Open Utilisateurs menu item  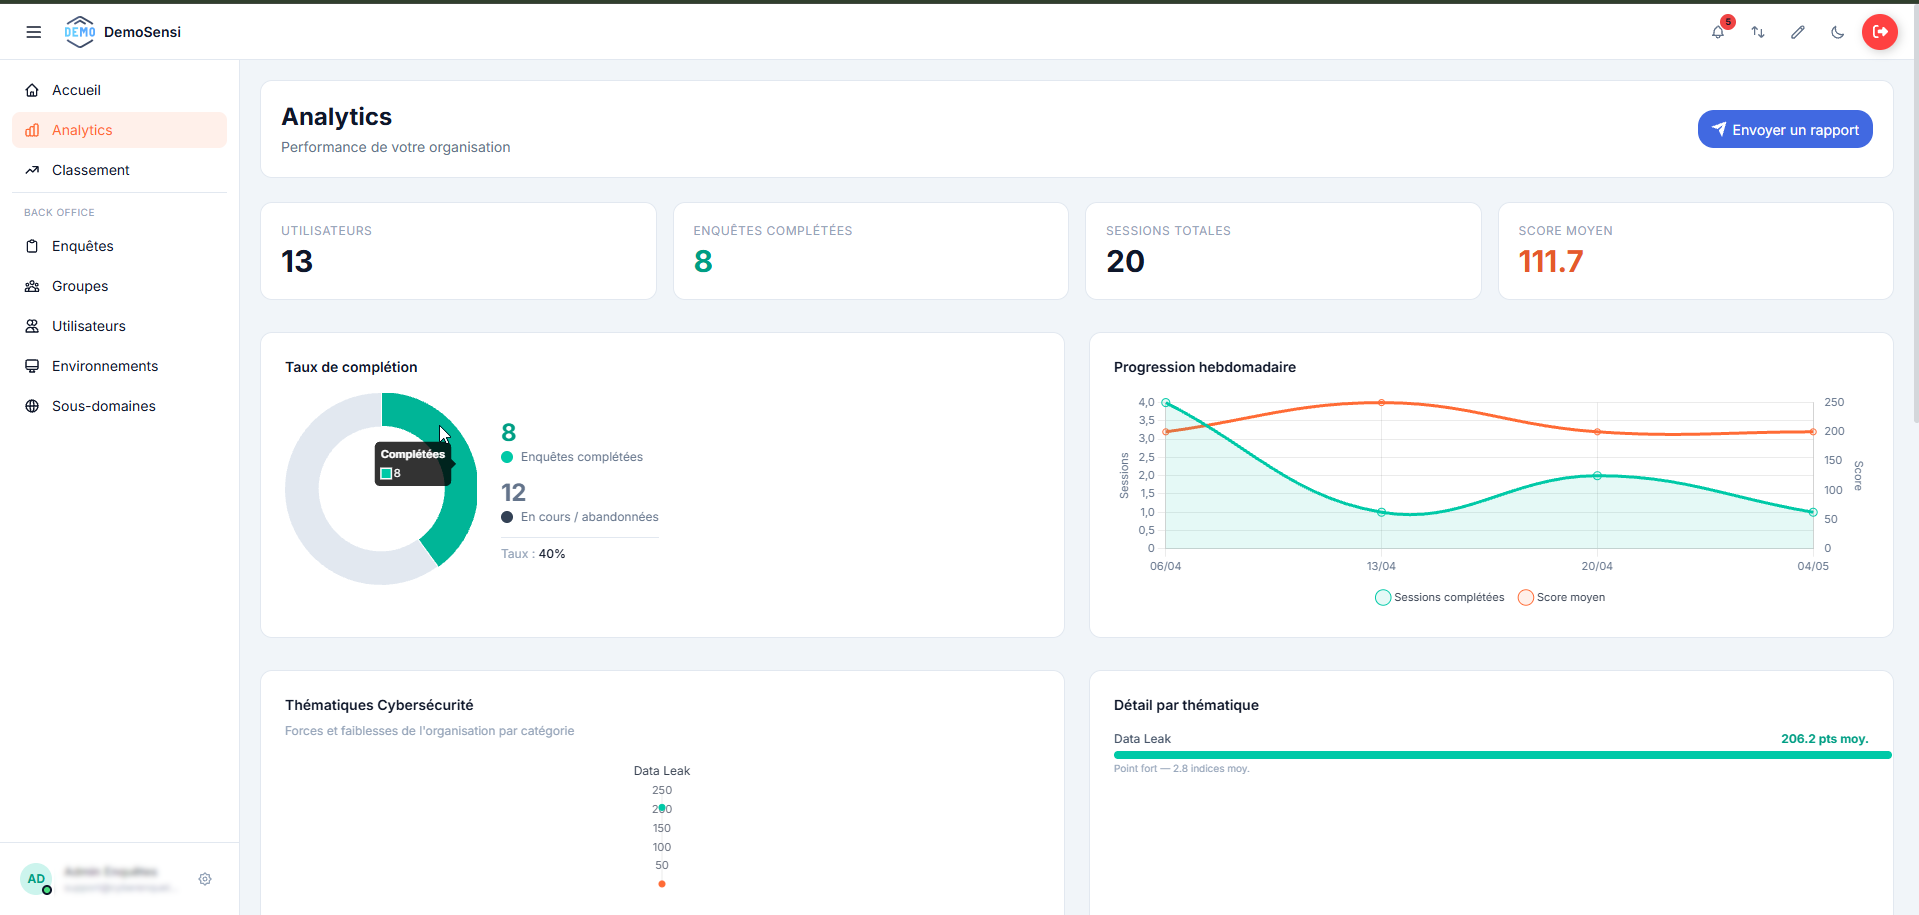pos(119,326)
